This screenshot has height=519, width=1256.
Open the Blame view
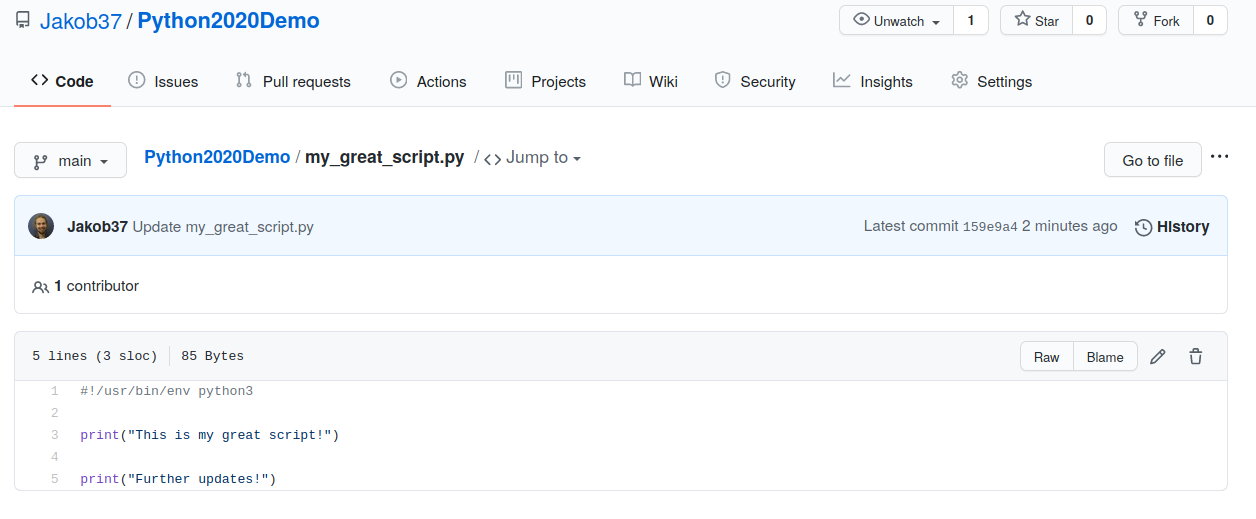(1105, 357)
